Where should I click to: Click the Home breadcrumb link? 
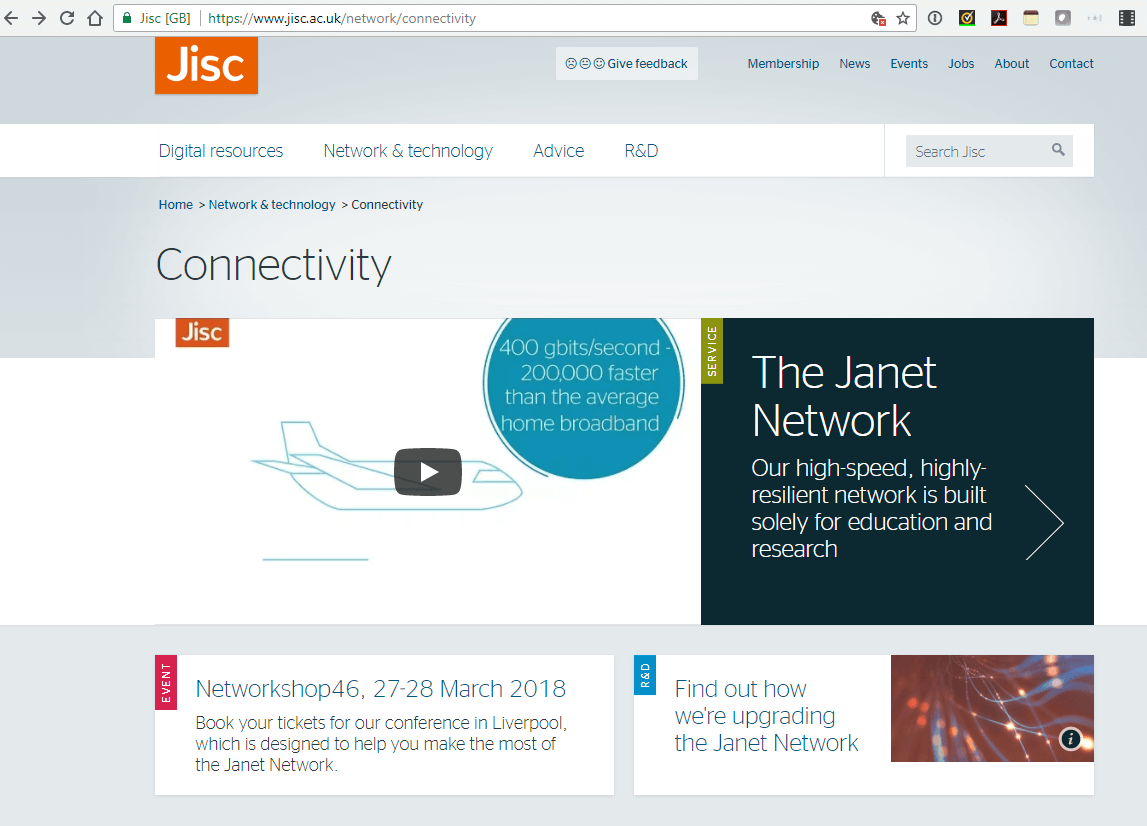click(x=175, y=204)
